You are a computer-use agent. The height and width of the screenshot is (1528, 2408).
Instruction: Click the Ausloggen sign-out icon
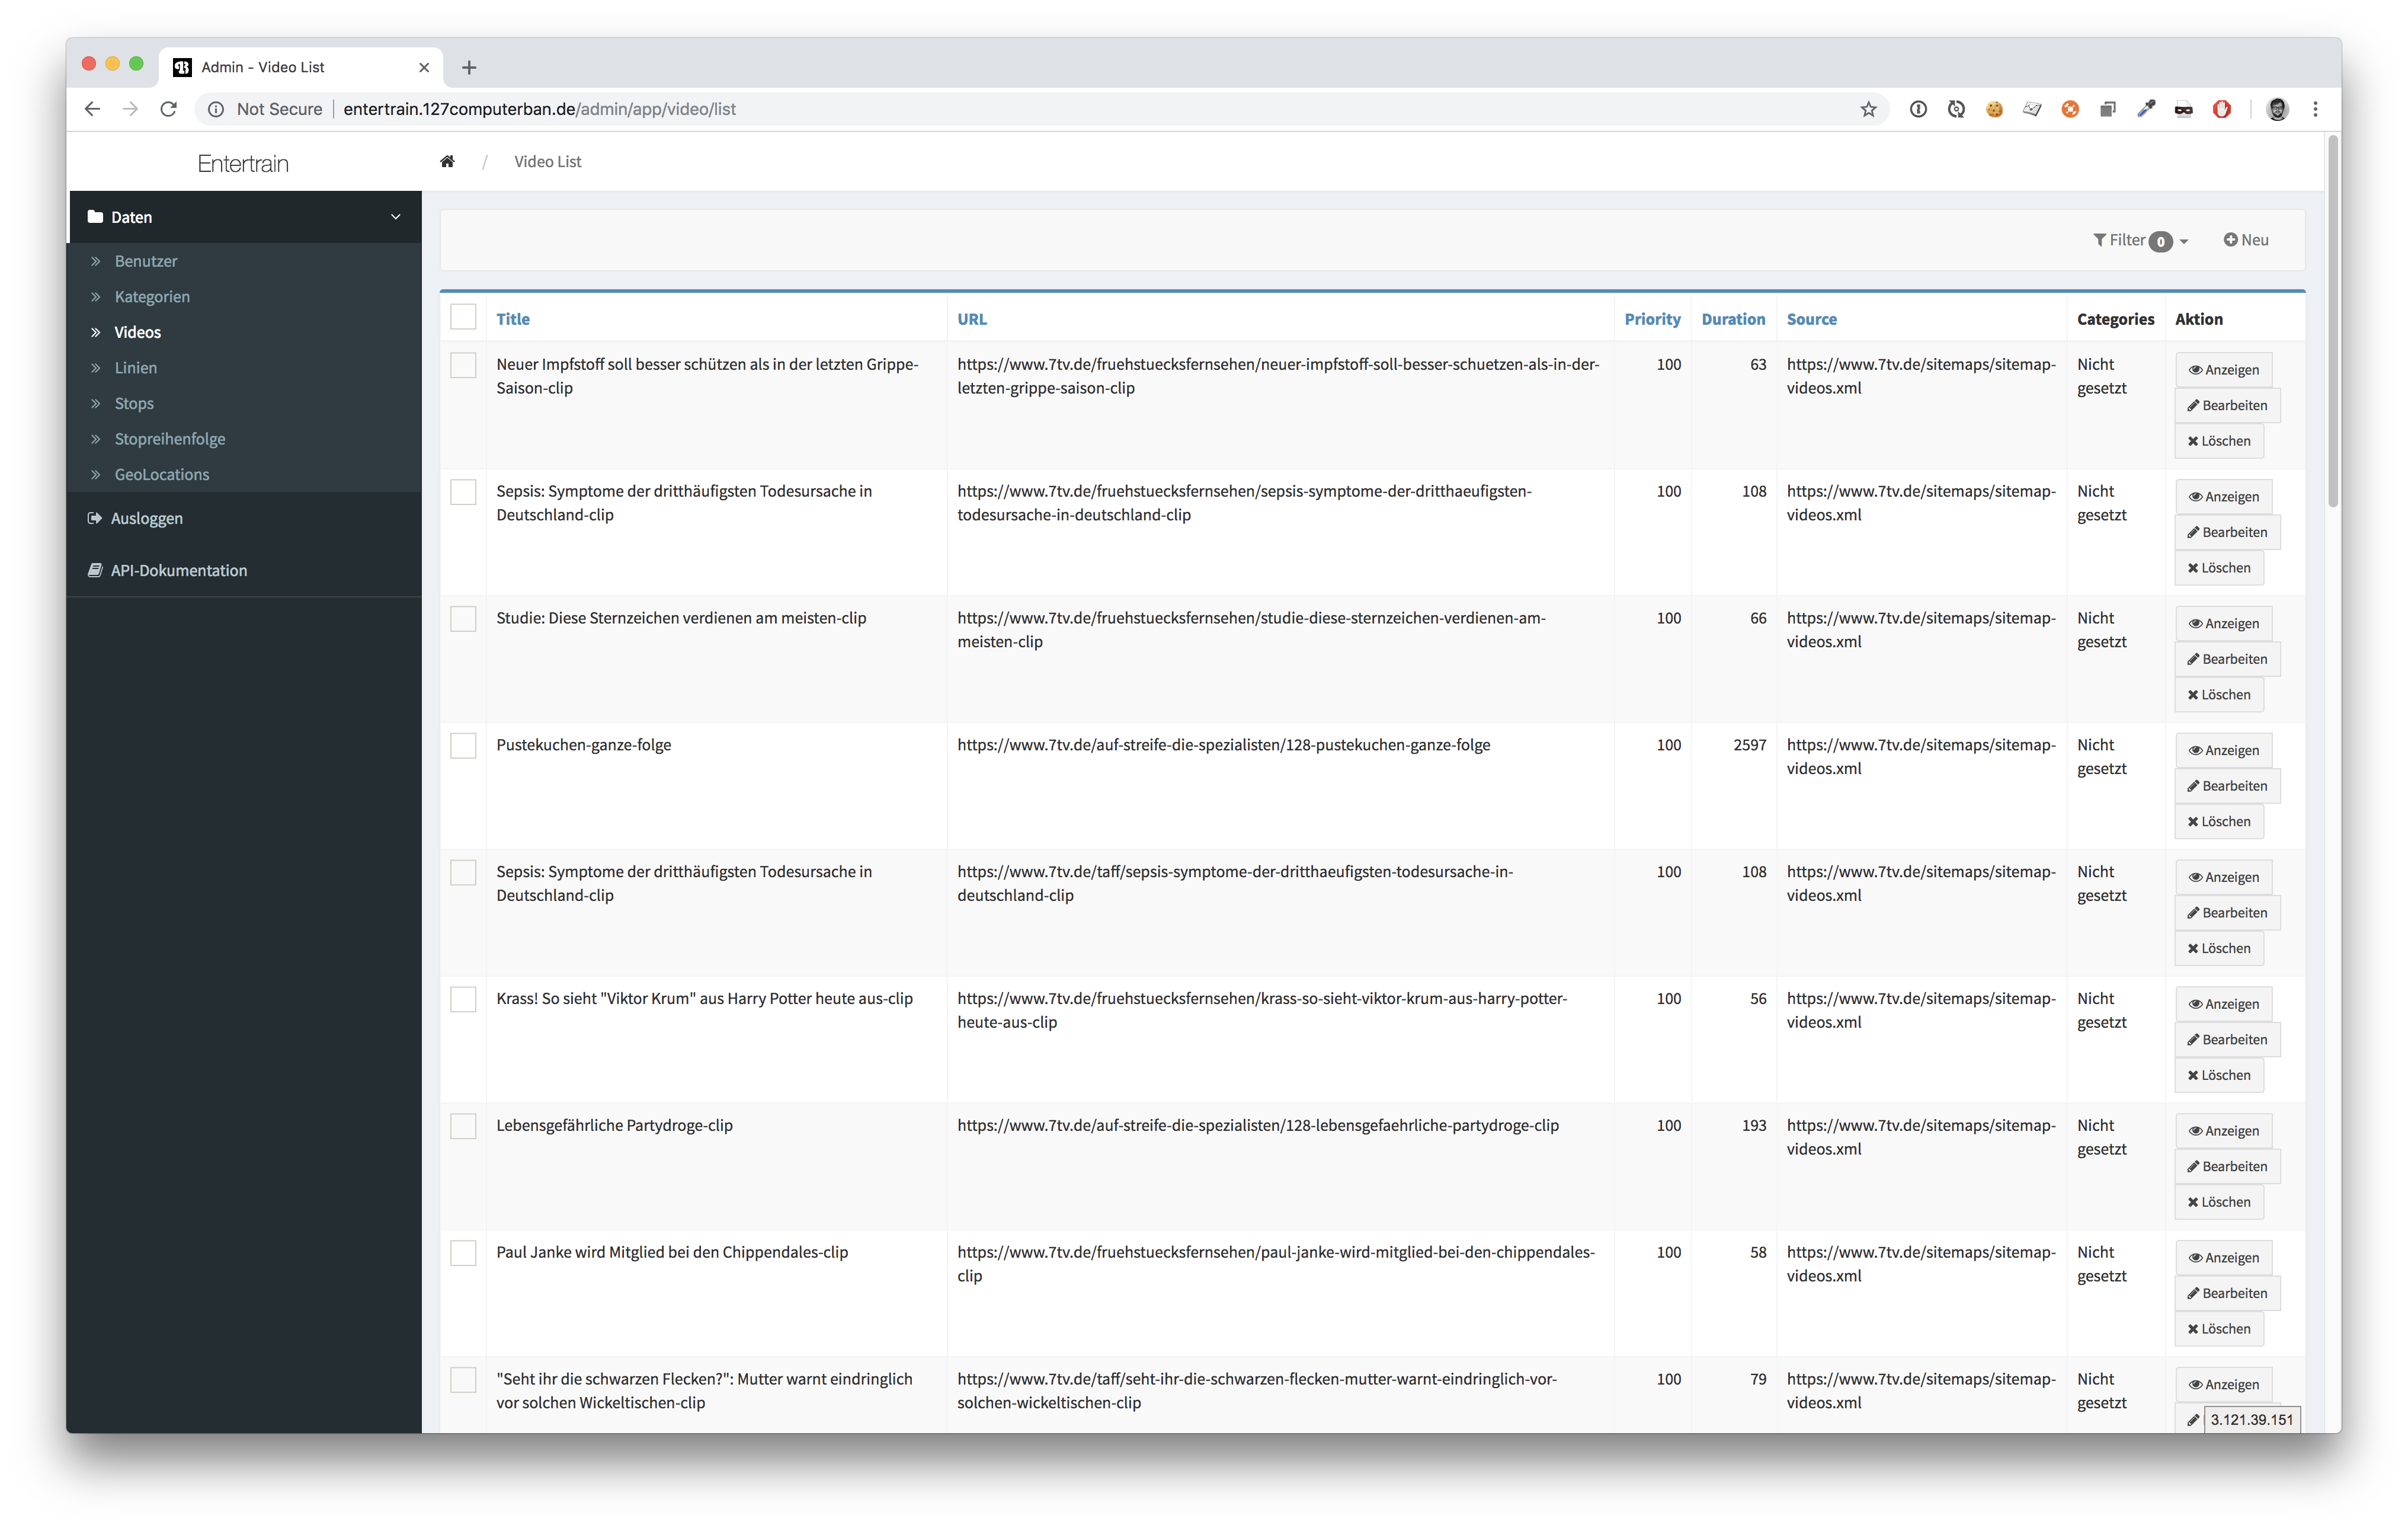pyautogui.click(x=95, y=518)
